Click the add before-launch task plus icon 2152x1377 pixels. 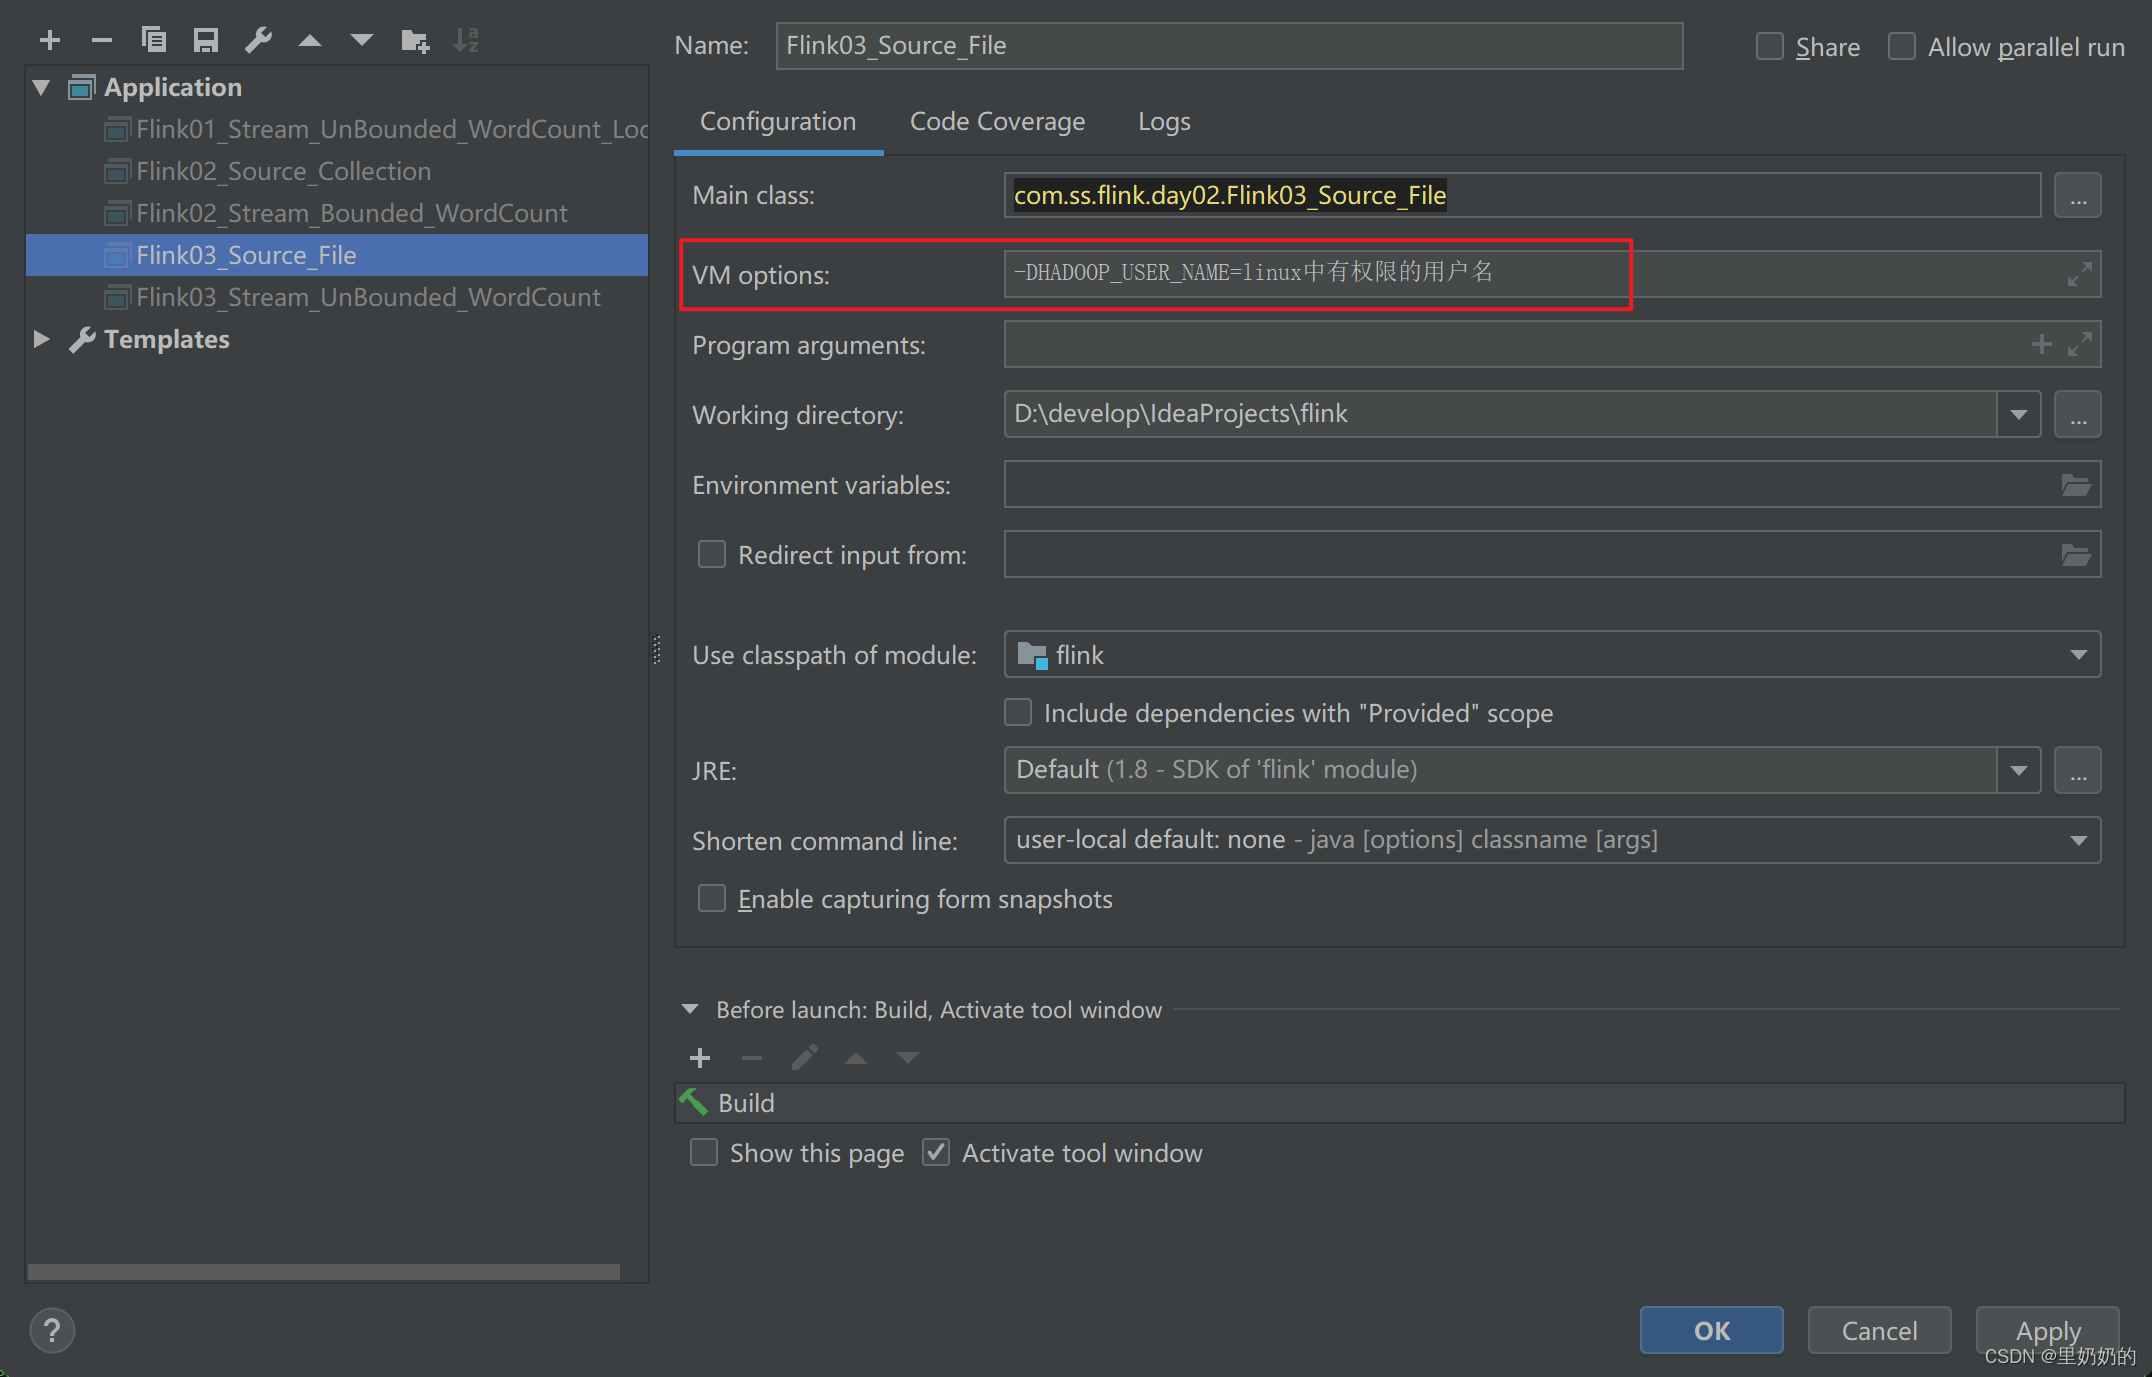pyautogui.click(x=700, y=1057)
